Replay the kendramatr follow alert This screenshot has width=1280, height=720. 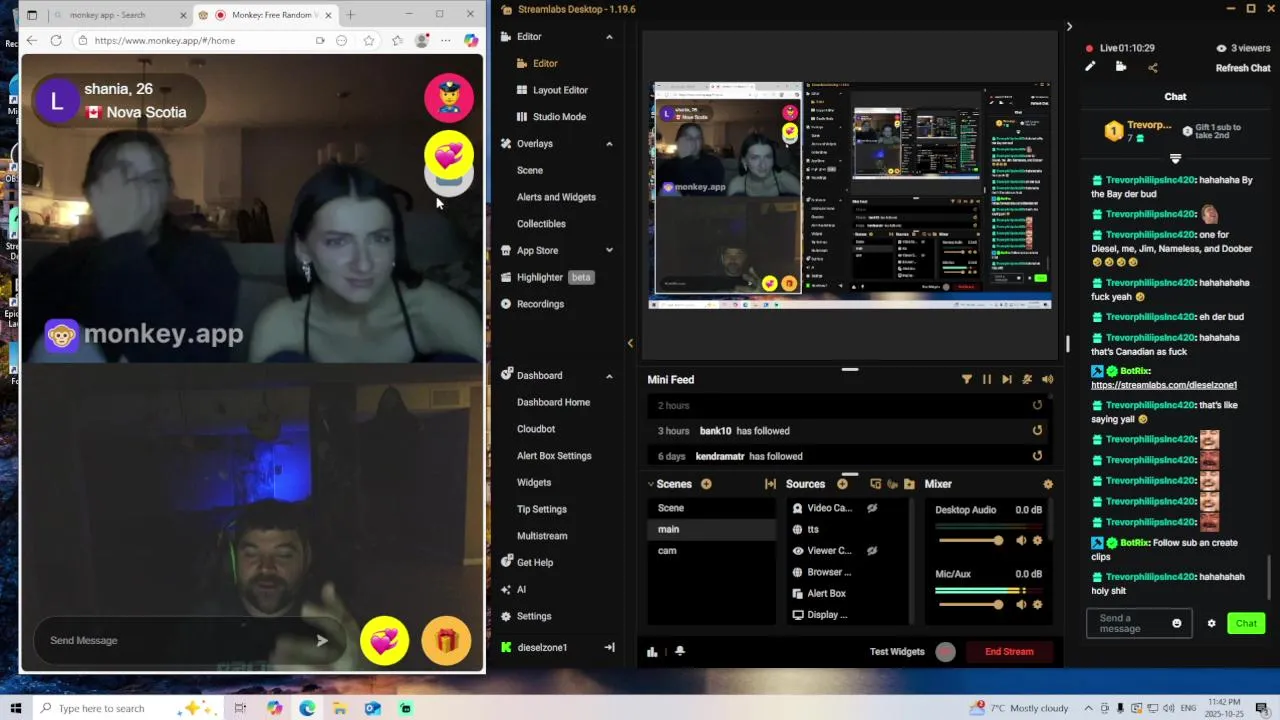click(1037, 456)
